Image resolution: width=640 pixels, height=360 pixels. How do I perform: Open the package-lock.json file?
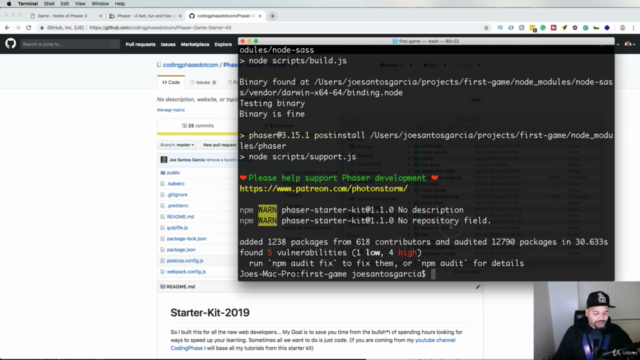187,239
